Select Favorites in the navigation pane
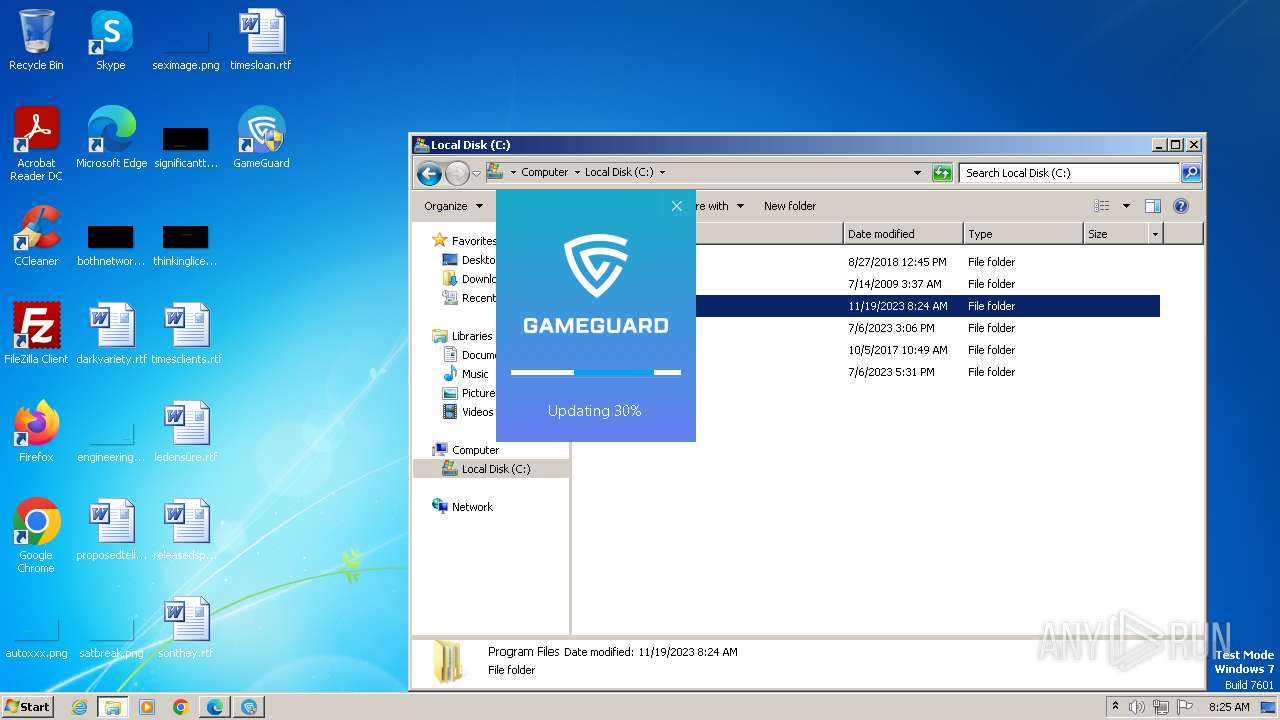The width and height of the screenshot is (1280, 720). pyautogui.click(x=473, y=241)
